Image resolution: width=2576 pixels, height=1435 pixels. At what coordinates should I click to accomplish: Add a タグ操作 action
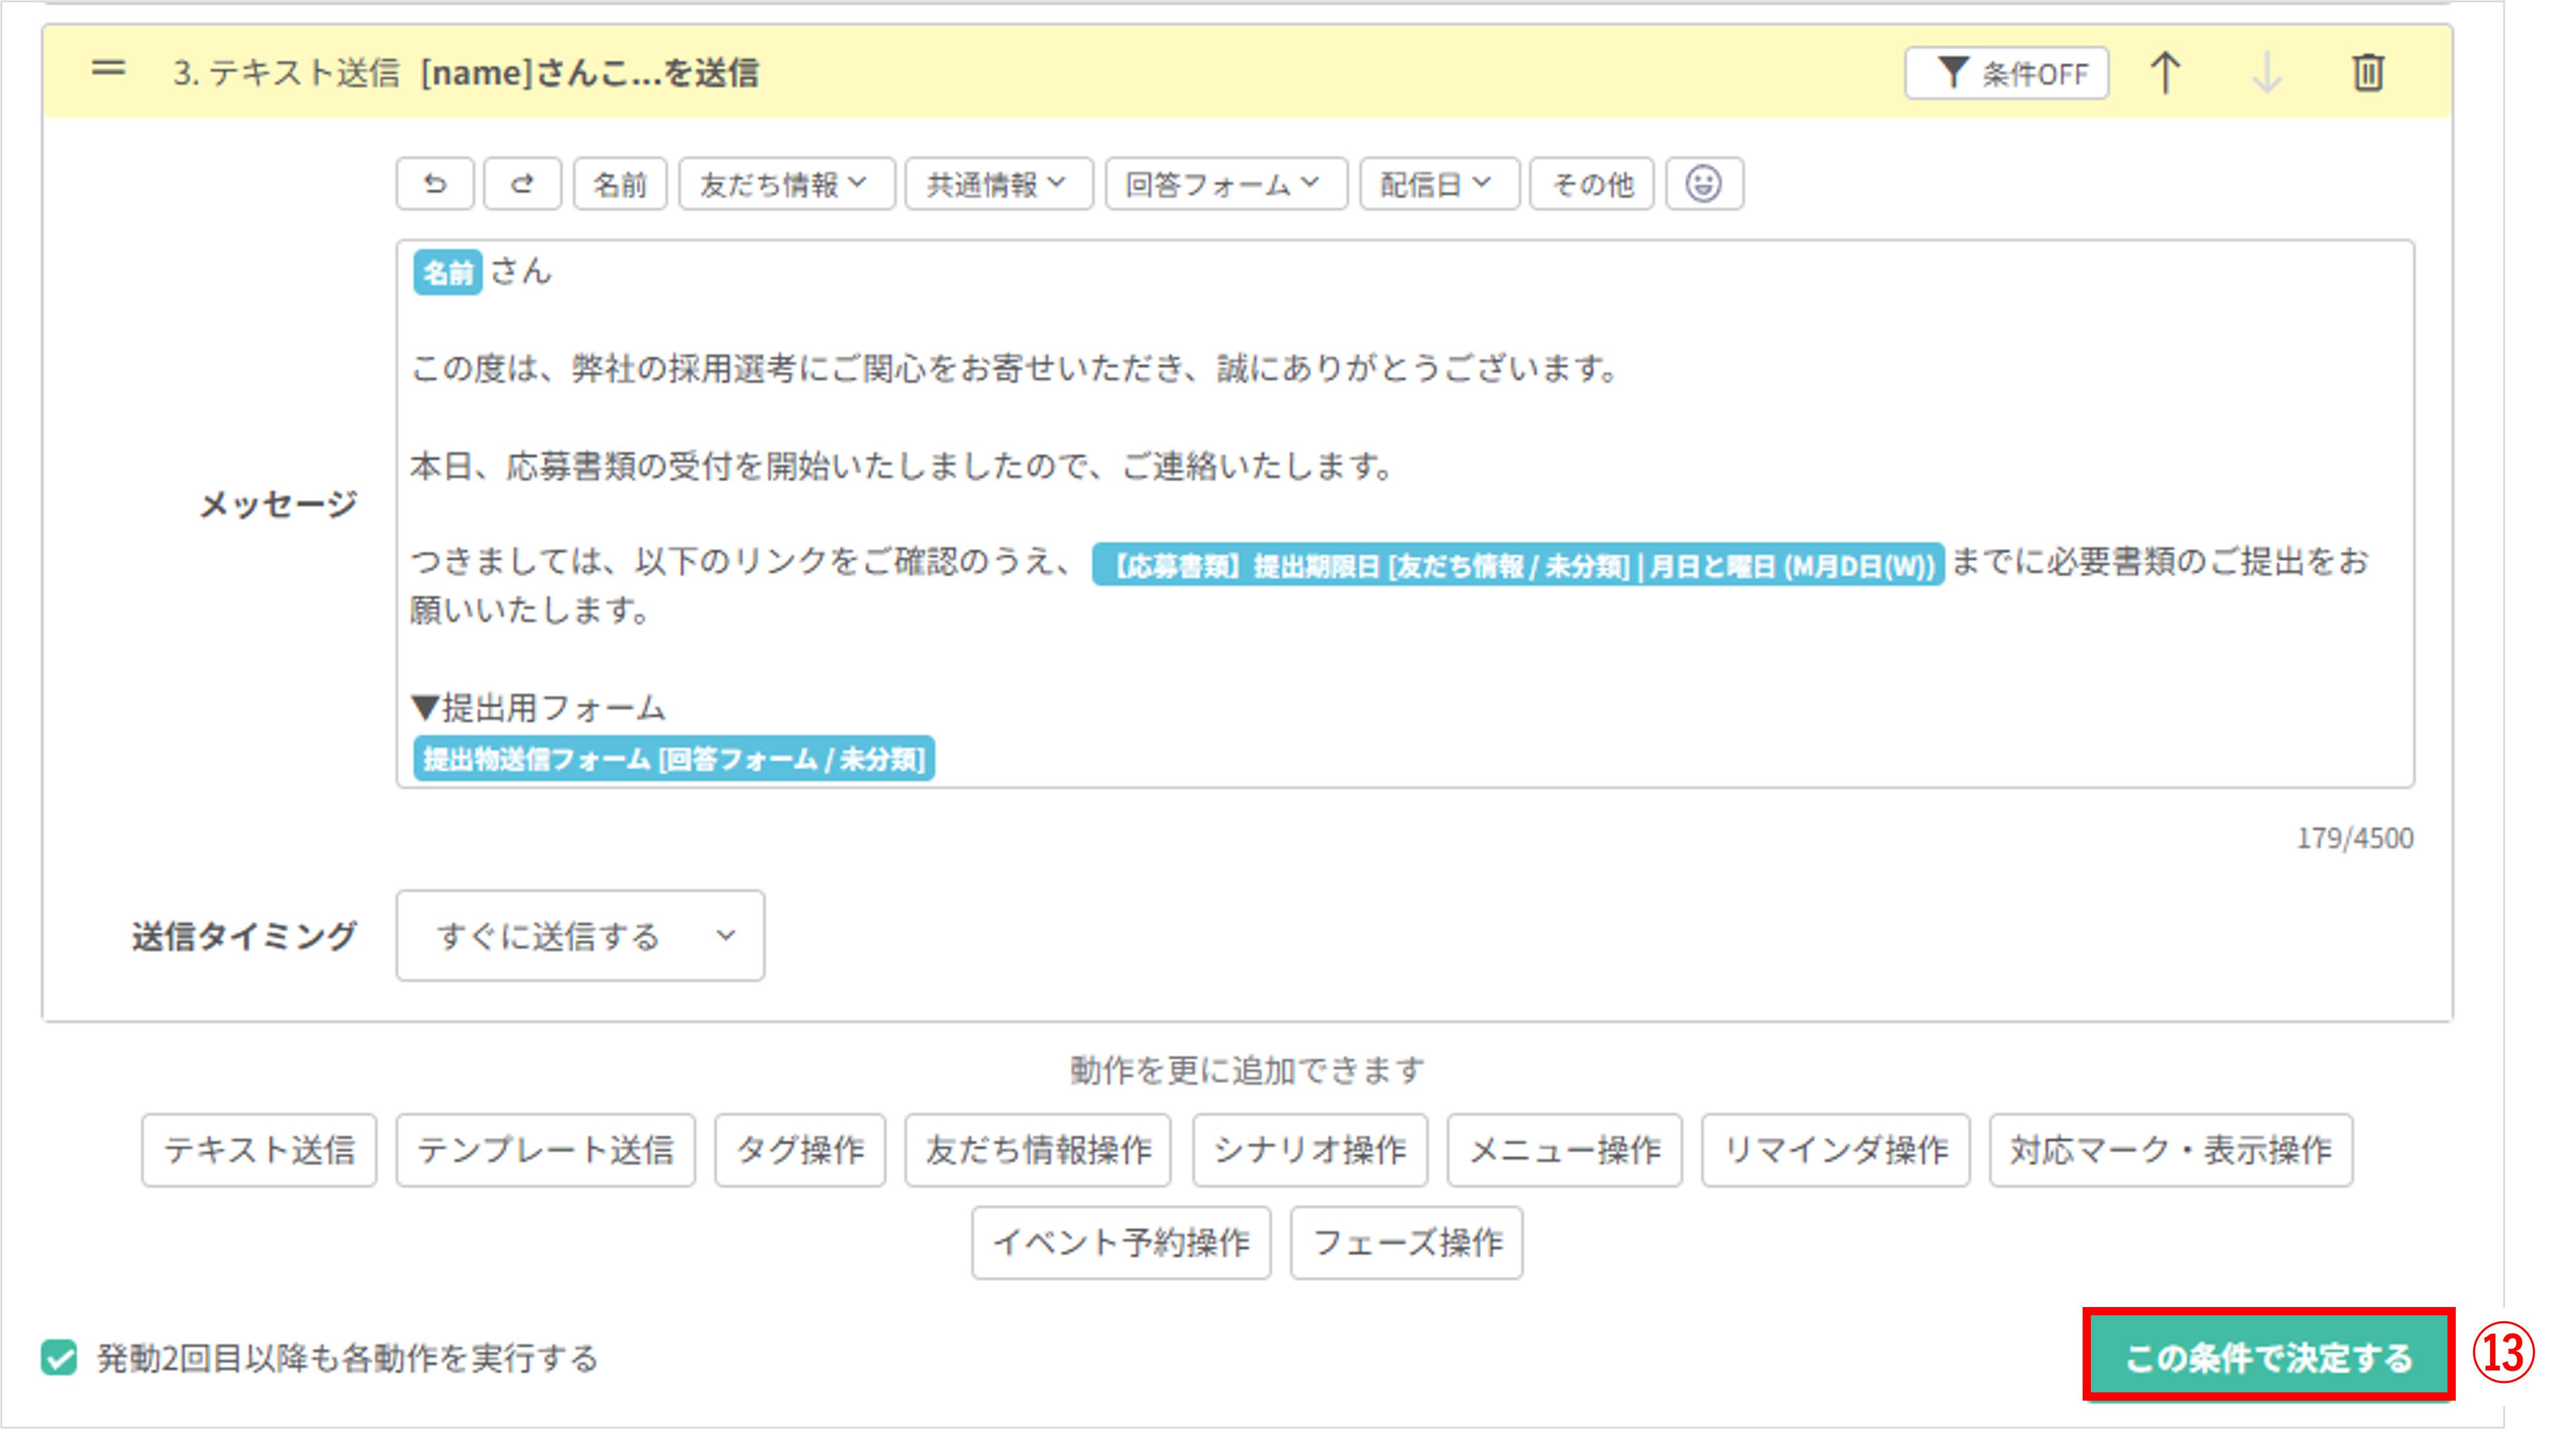(799, 1150)
